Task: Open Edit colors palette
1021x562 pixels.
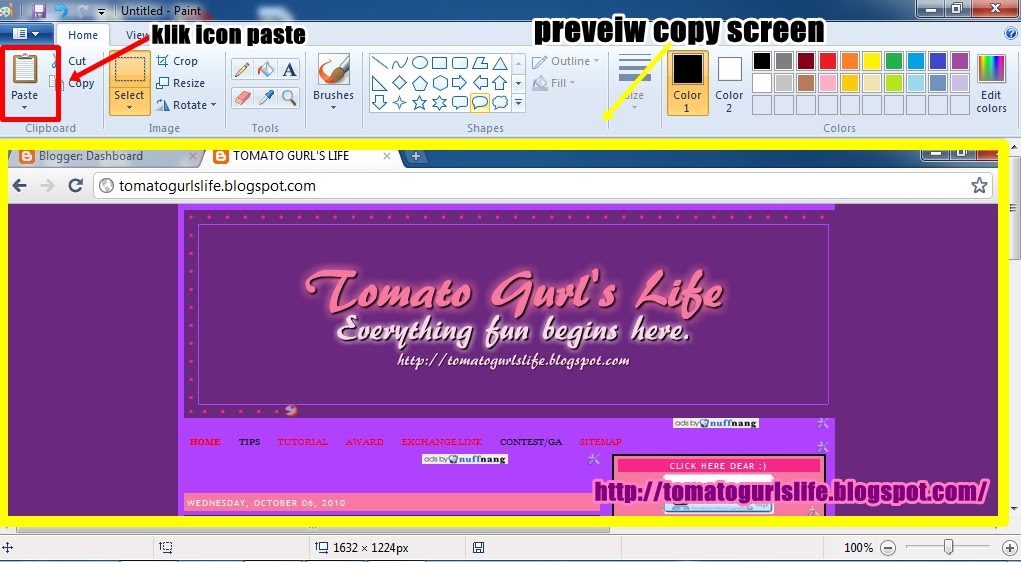Action: pos(991,83)
